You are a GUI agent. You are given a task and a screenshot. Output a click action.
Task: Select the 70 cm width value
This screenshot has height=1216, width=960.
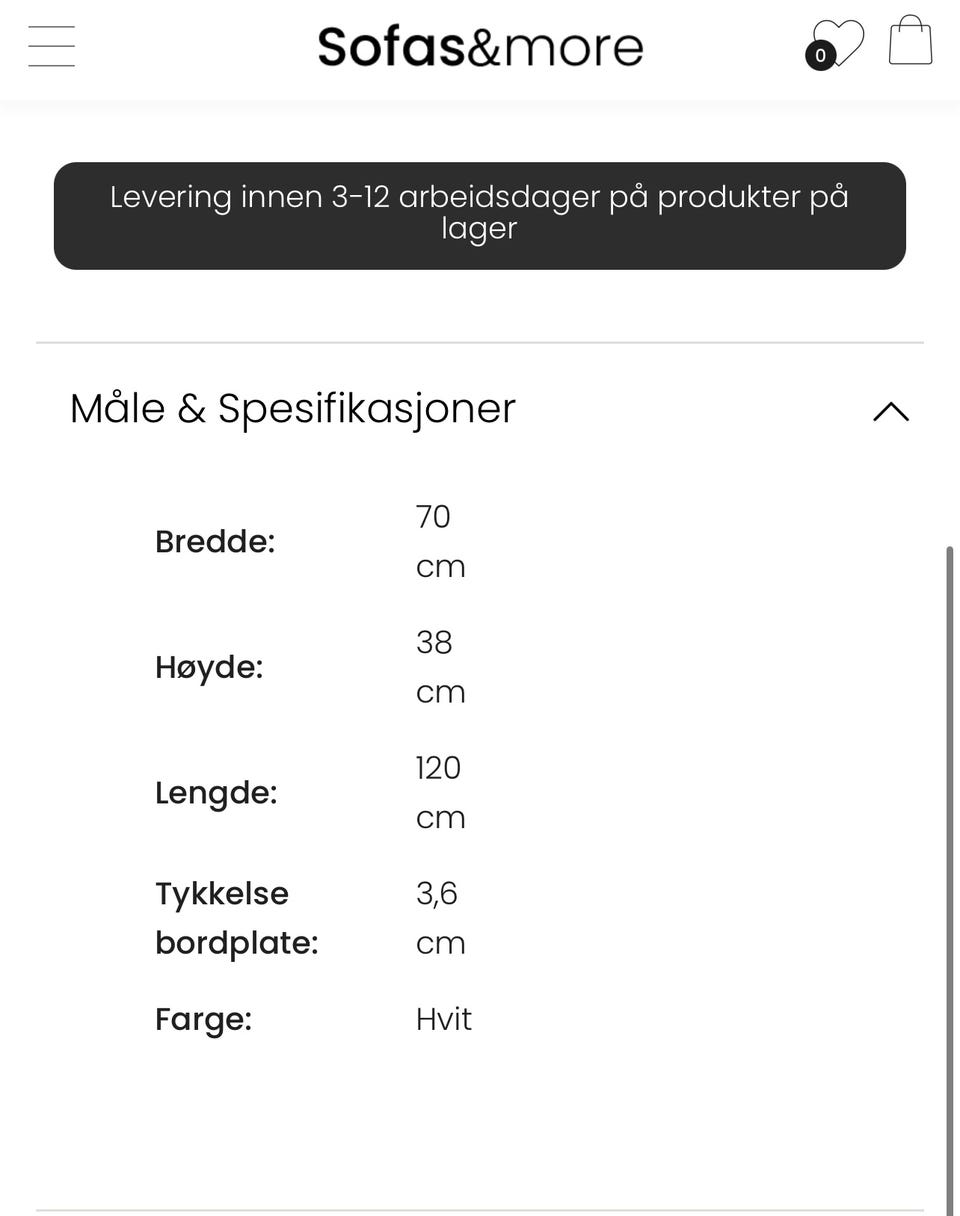441,541
